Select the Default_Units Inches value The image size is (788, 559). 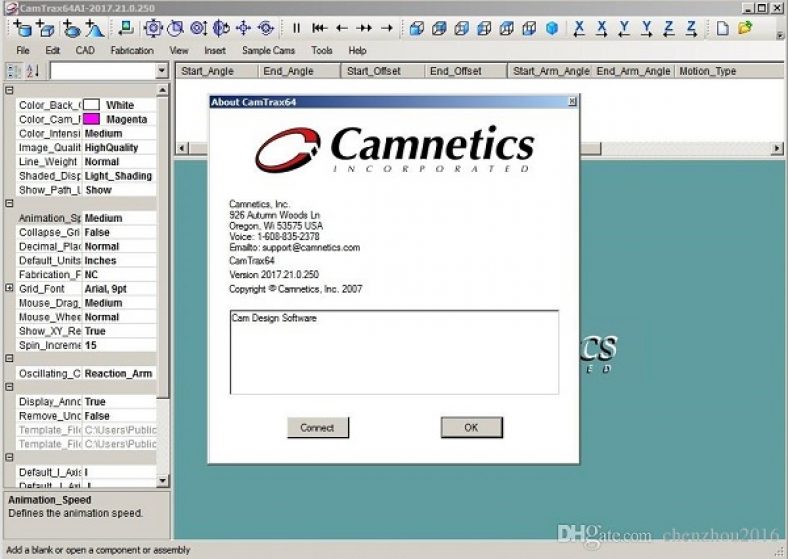pyautogui.click(x=120, y=260)
